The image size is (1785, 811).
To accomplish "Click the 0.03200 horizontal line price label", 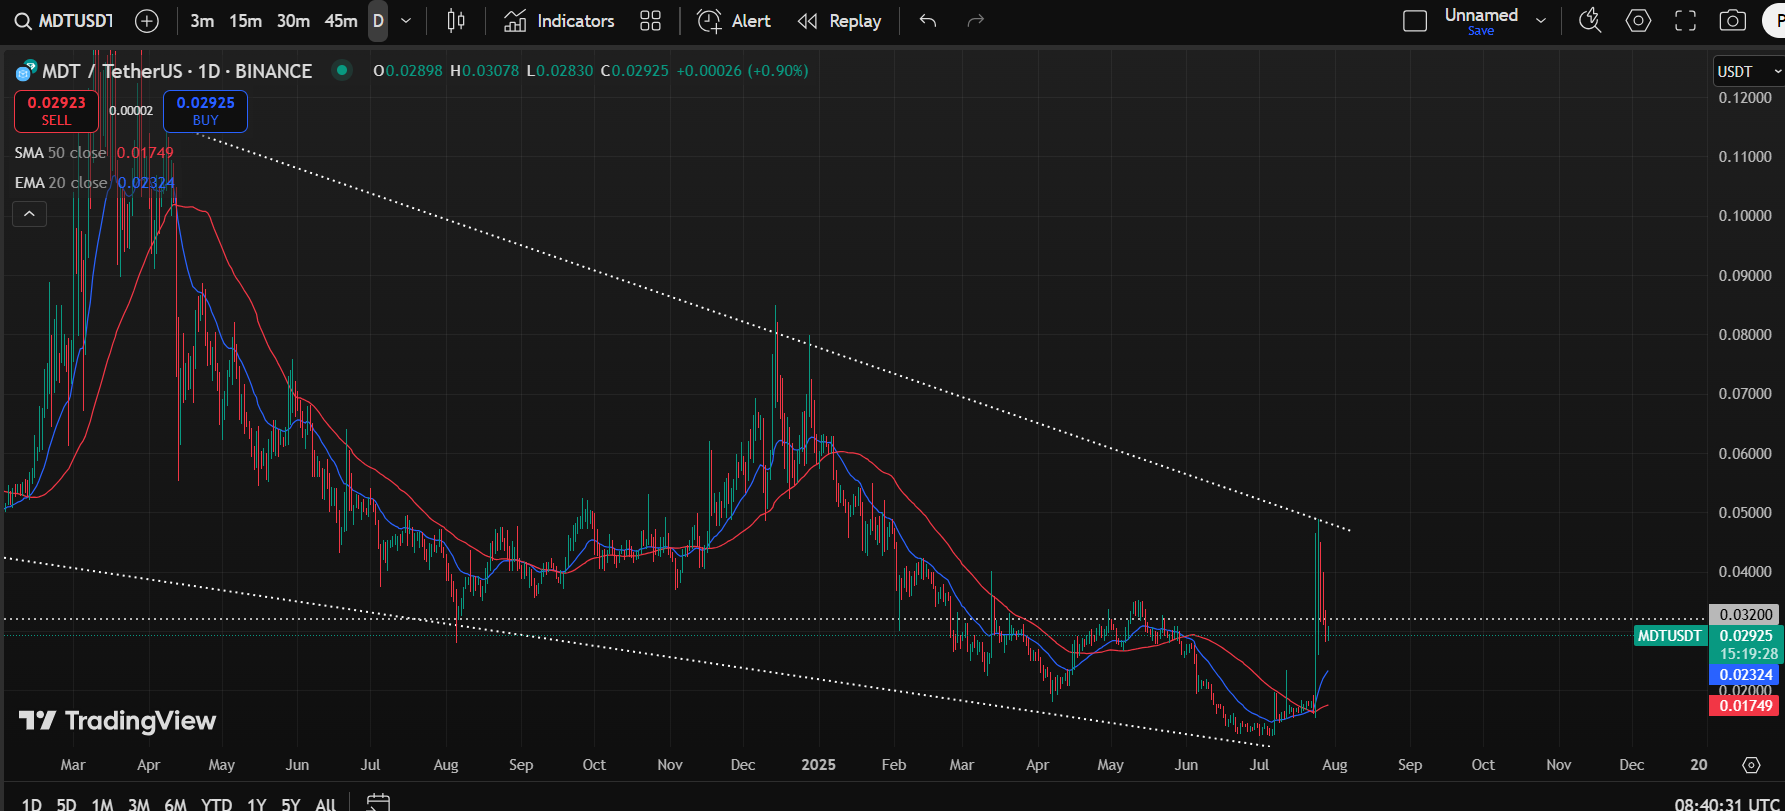I will click(x=1745, y=615).
